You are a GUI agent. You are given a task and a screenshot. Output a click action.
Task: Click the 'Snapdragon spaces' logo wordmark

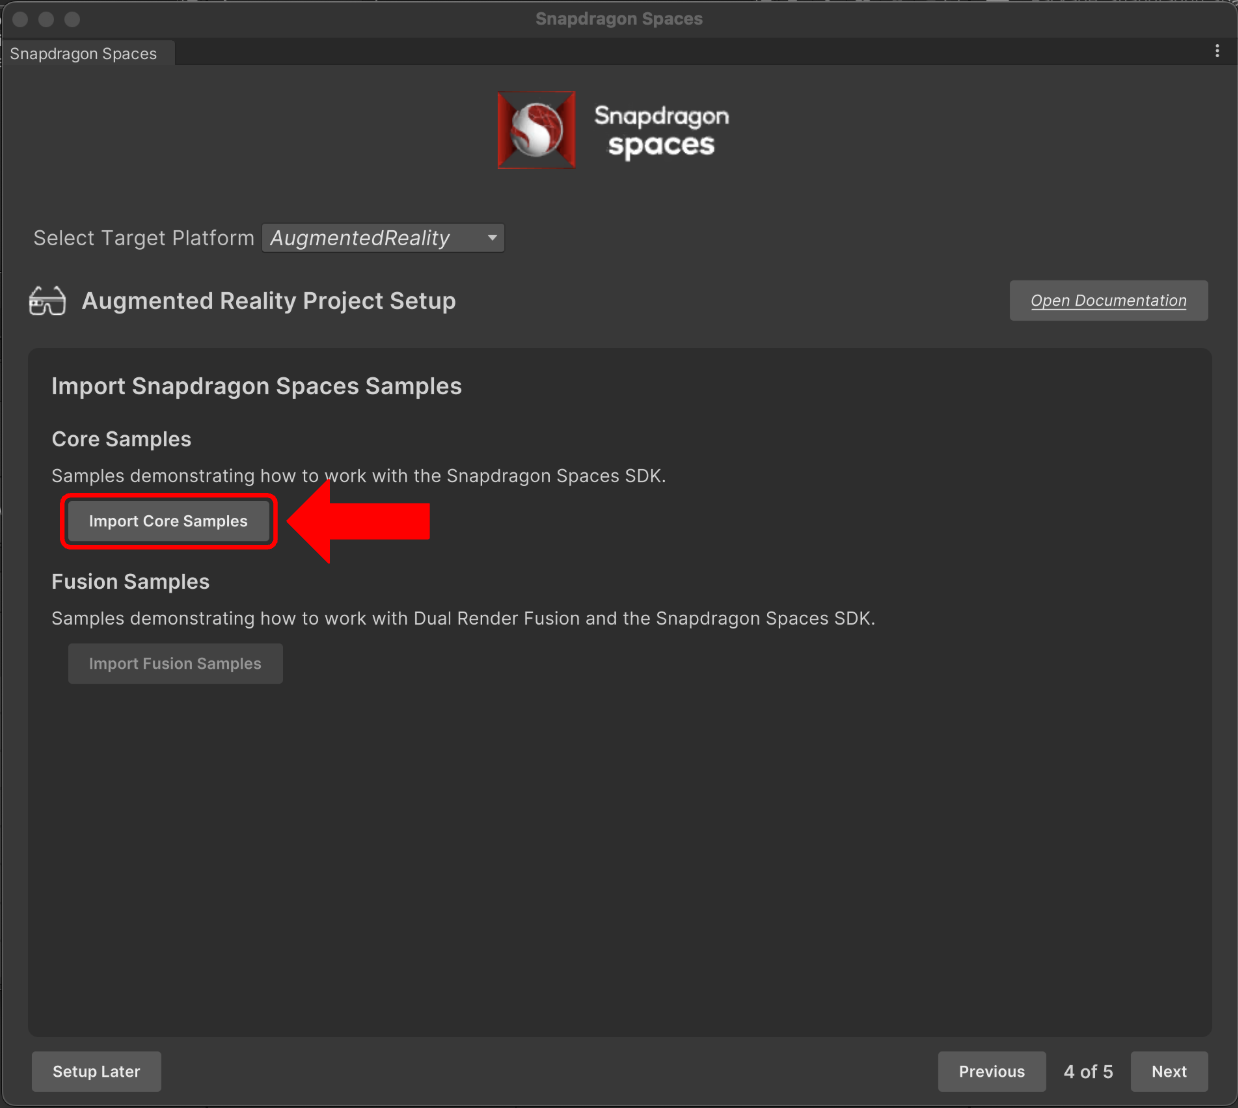tap(662, 131)
